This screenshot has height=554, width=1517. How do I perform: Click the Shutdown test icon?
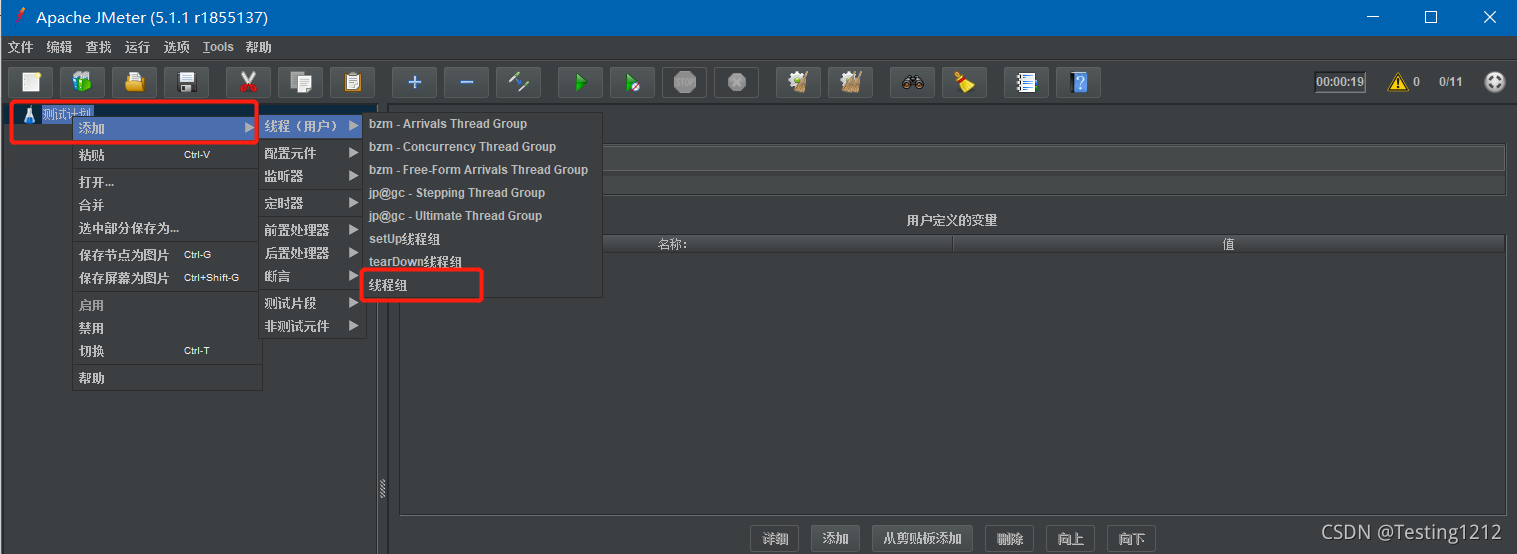point(736,82)
